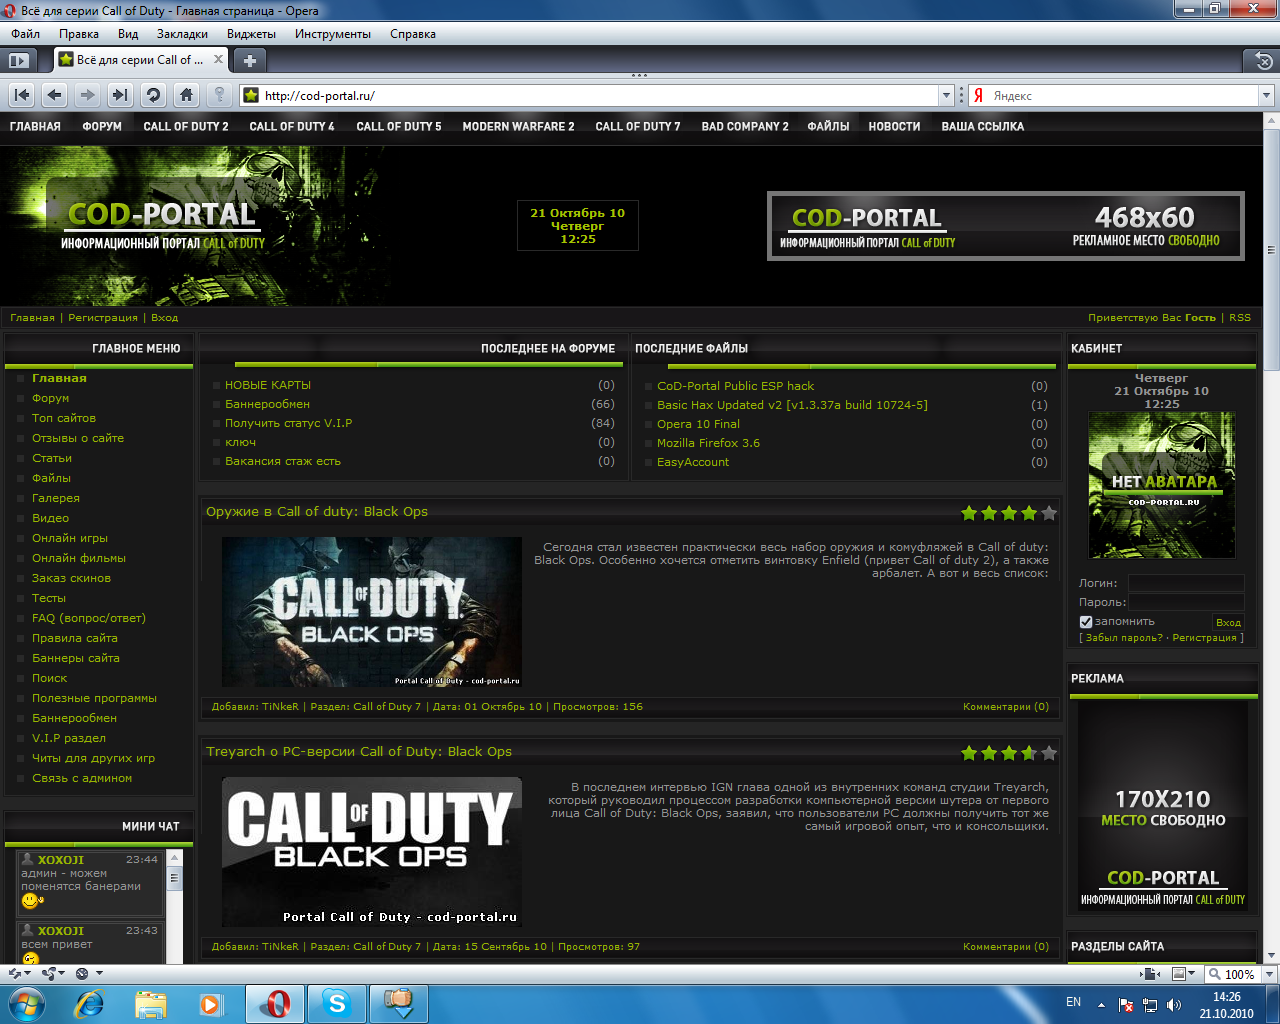Open the 'CoD-Portal Public ESP hack' file
The image size is (1280, 1024).
(735, 386)
